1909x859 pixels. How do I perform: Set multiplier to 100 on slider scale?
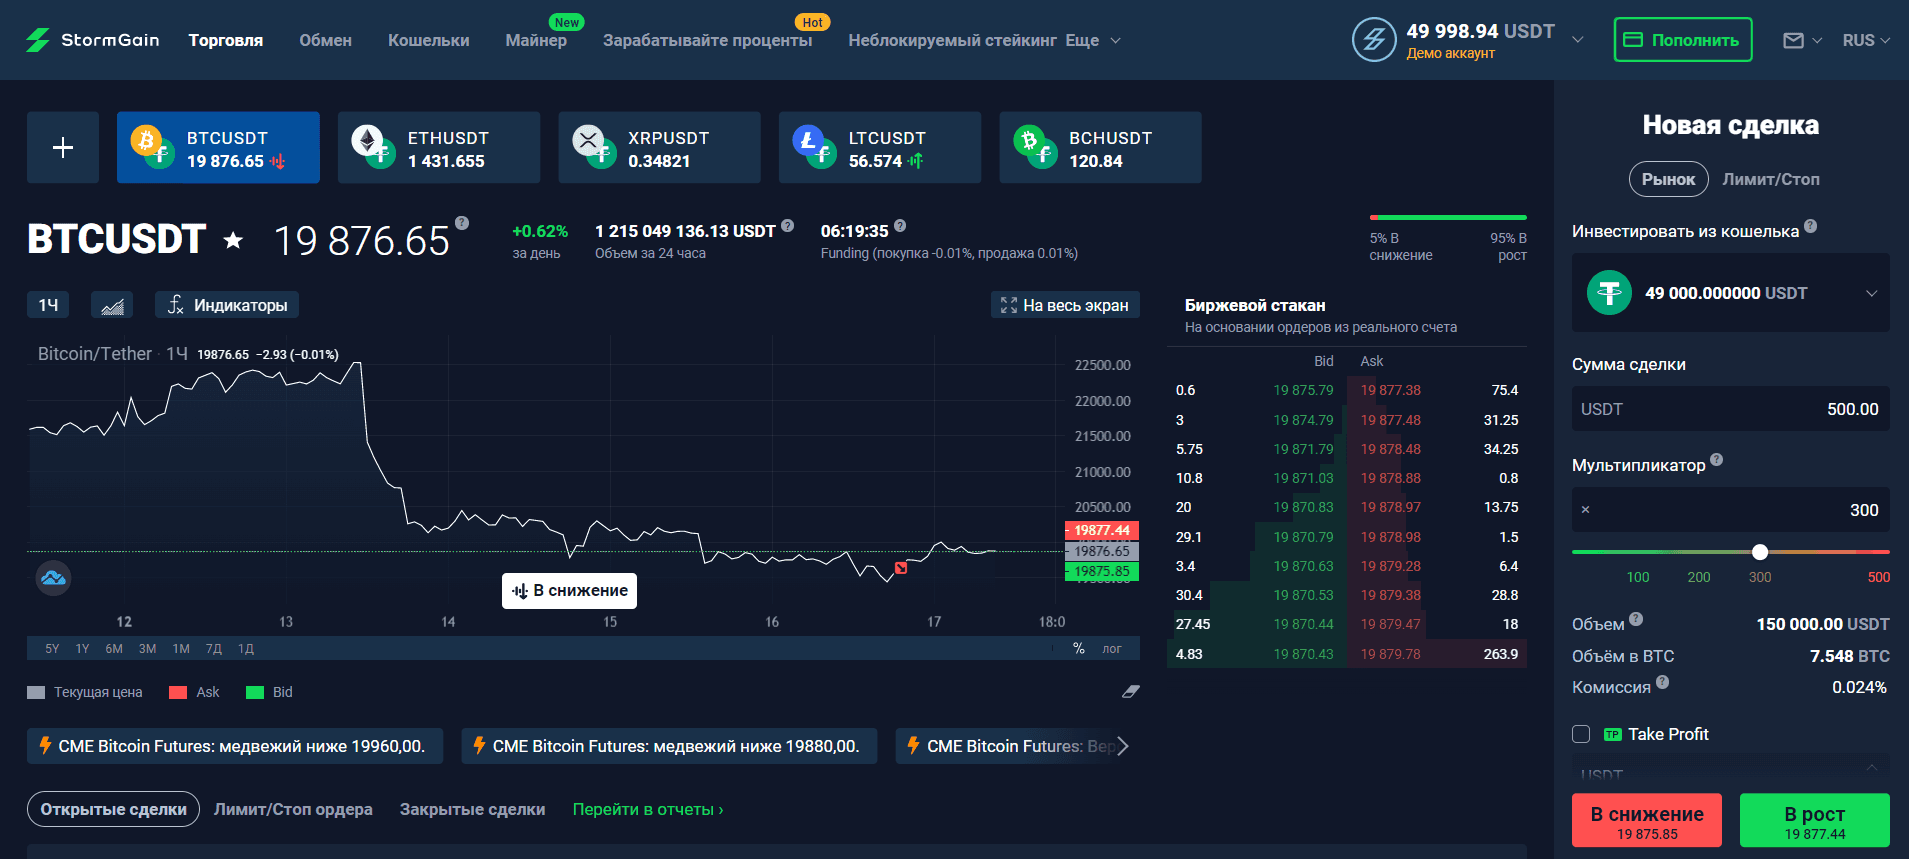click(x=1637, y=577)
